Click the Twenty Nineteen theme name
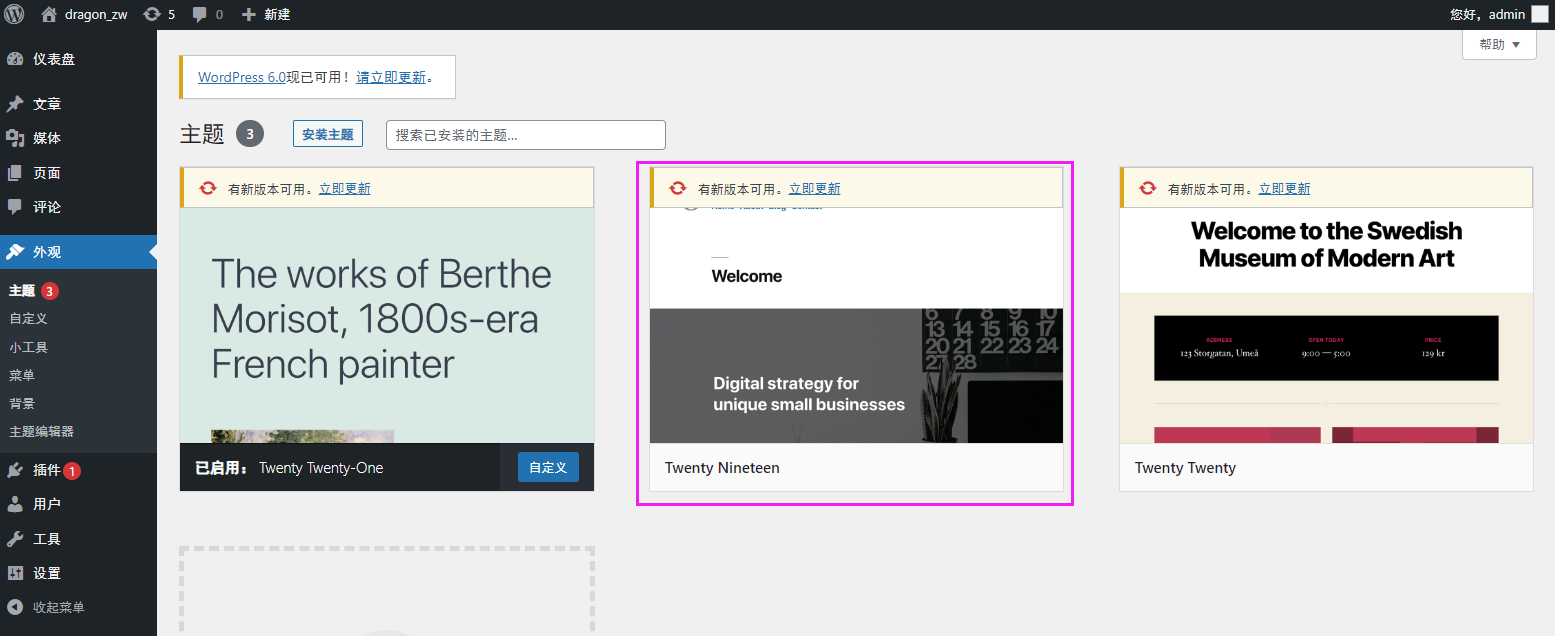This screenshot has width=1555, height=636. coord(722,468)
